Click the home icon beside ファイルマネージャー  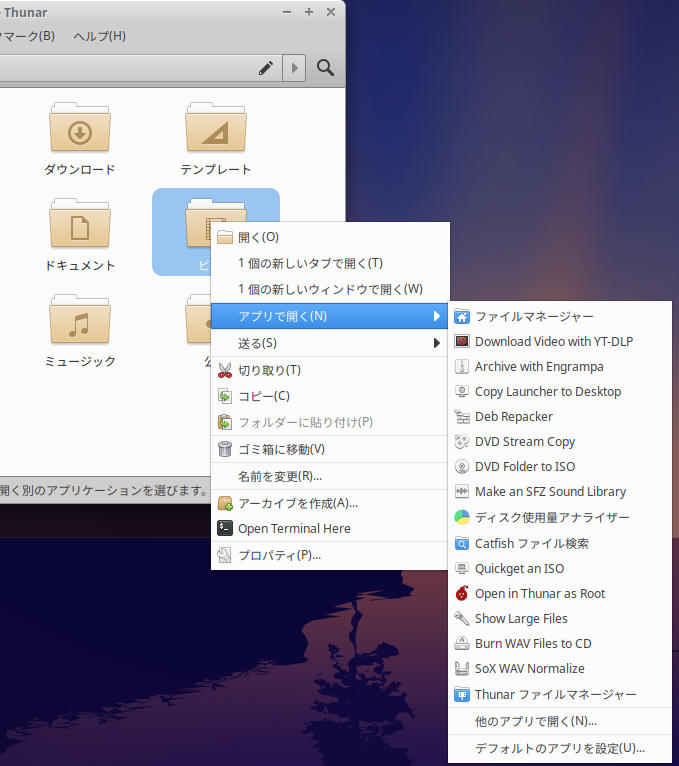tap(462, 317)
